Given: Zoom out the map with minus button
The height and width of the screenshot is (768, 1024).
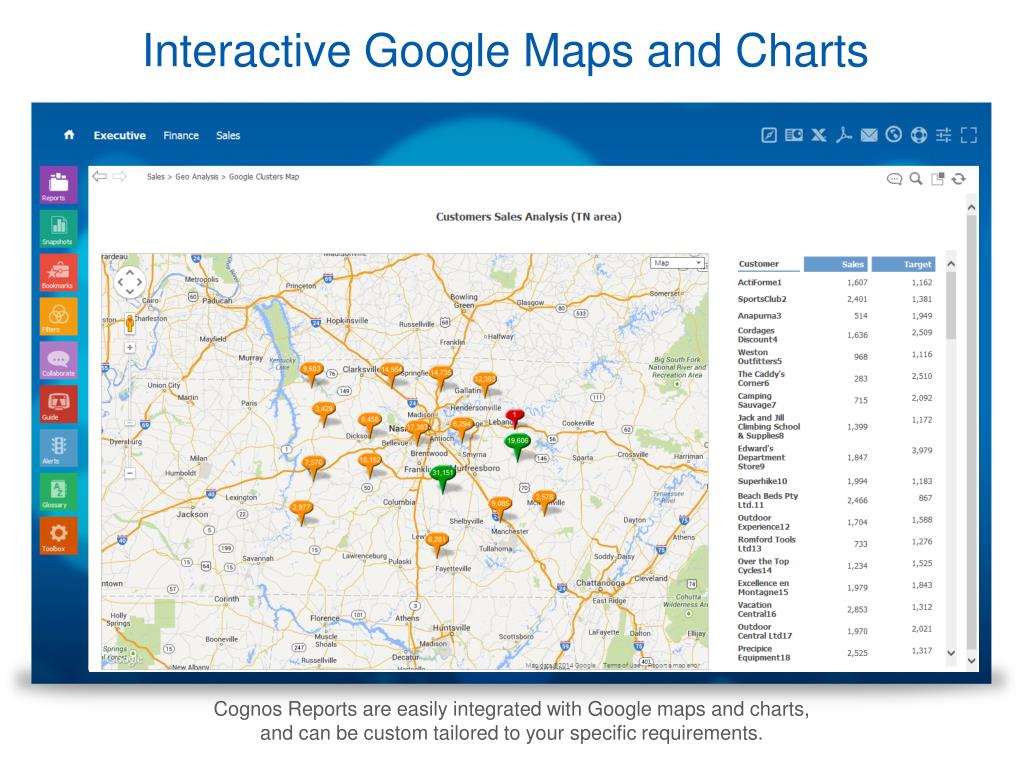Looking at the screenshot, I should click(x=130, y=473).
